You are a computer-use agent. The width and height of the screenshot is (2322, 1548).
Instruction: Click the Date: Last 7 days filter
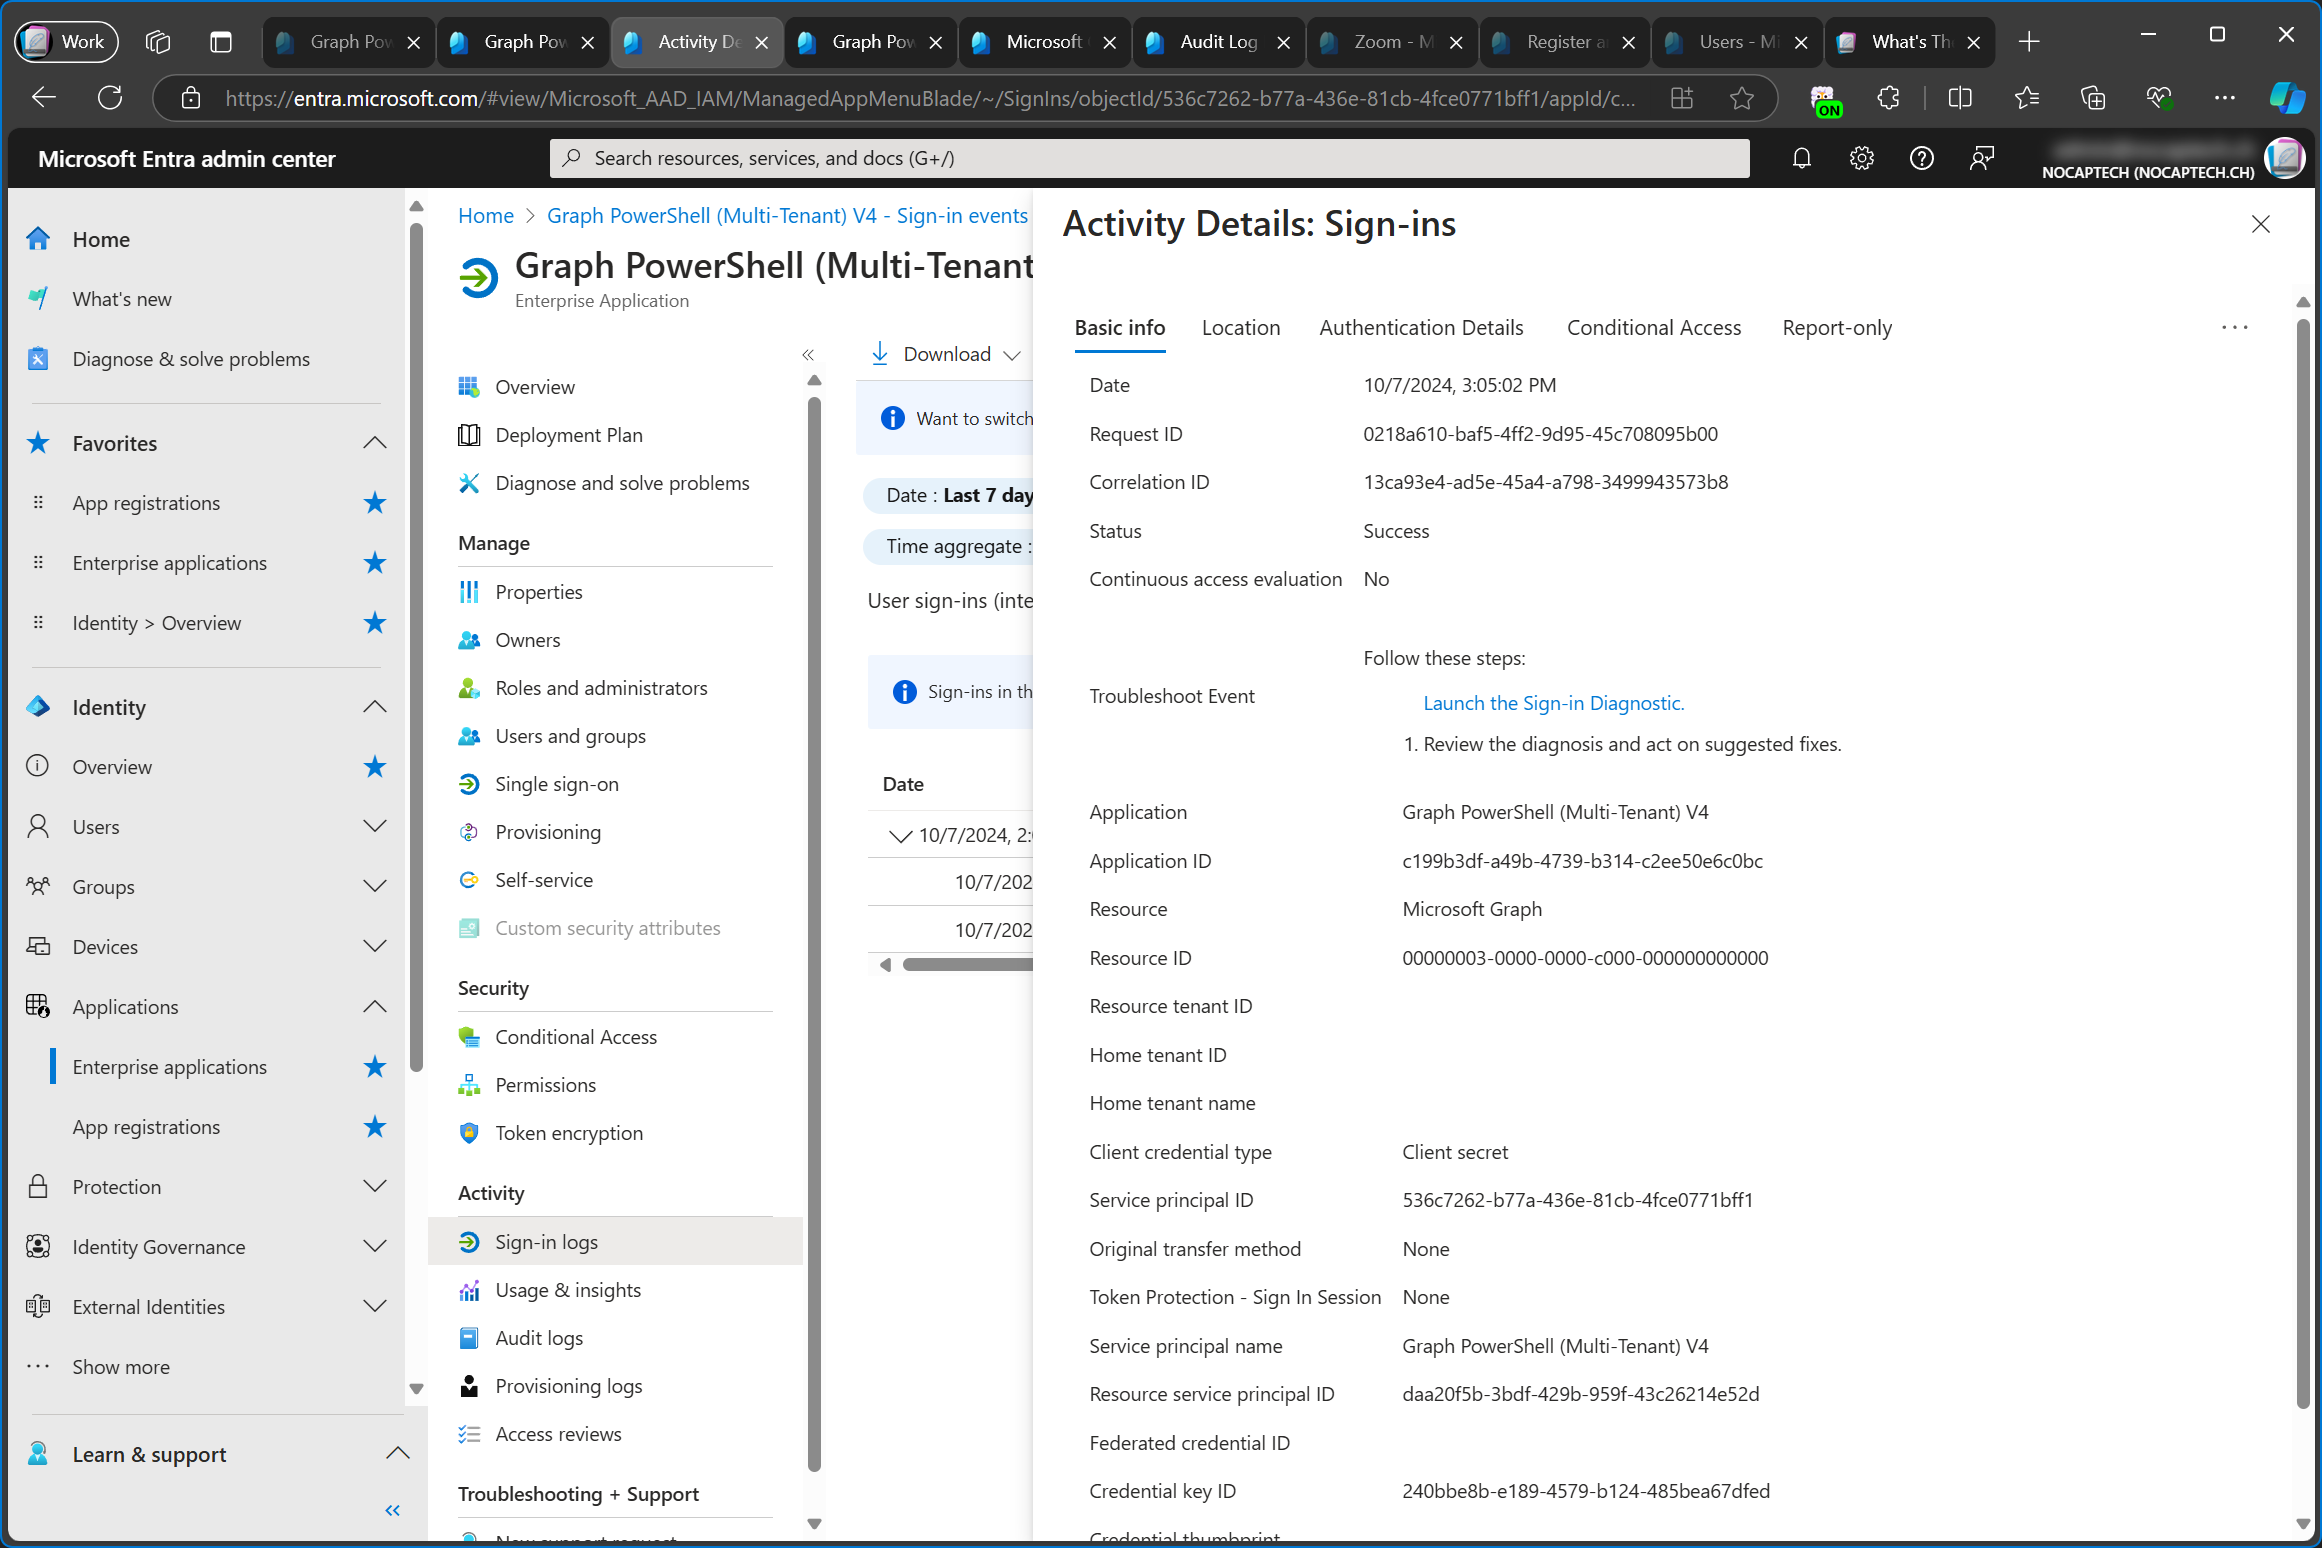949,495
